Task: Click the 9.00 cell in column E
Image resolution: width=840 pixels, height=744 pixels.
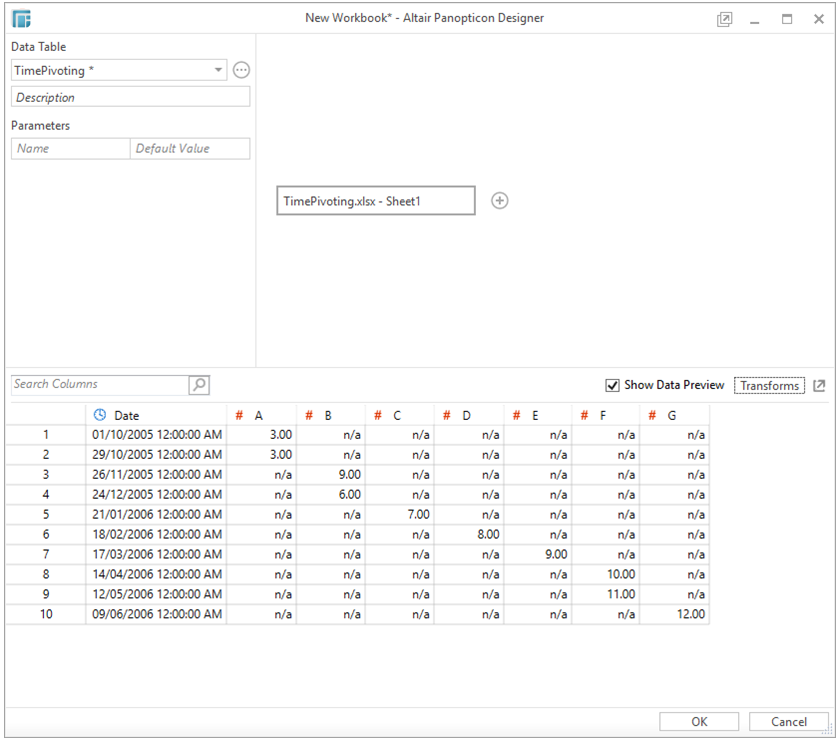Action: click(538, 554)
